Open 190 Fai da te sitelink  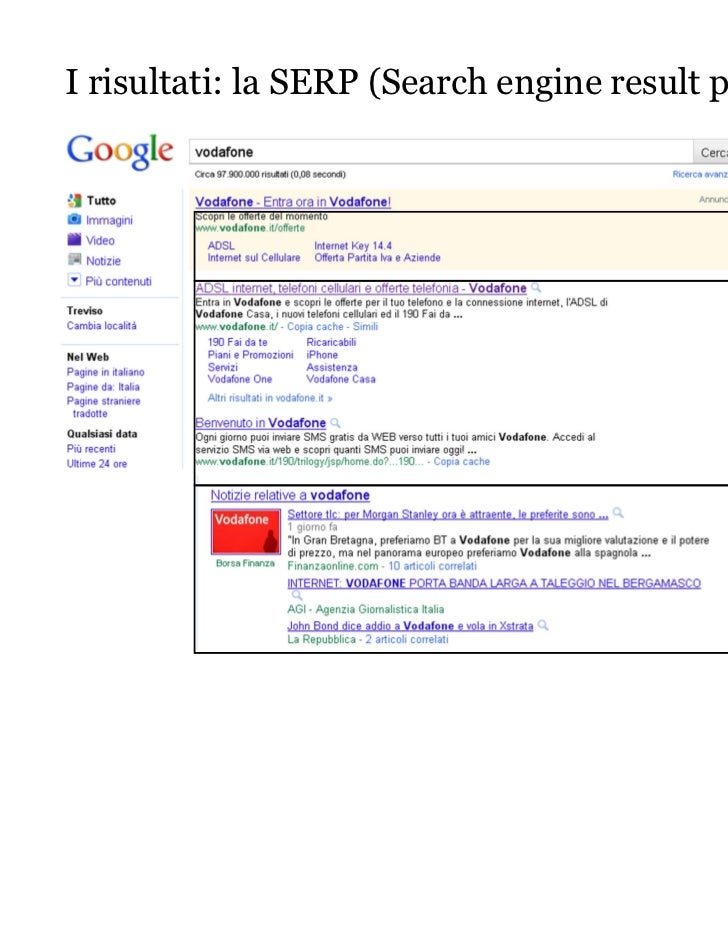237,342
